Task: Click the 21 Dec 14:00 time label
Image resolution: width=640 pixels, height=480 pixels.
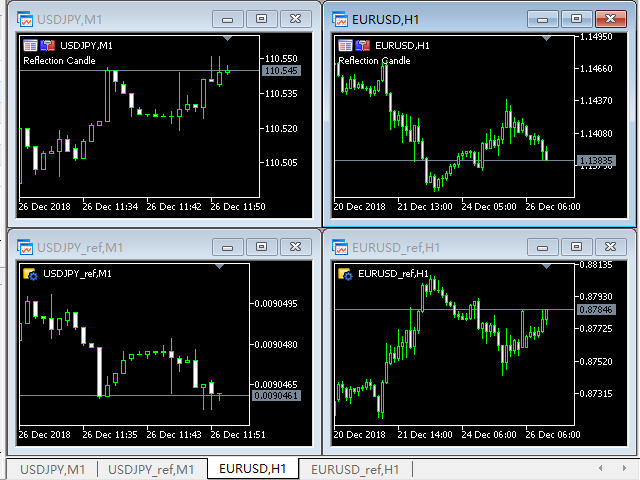Action: pyautogui.click(x=425, y=435)
